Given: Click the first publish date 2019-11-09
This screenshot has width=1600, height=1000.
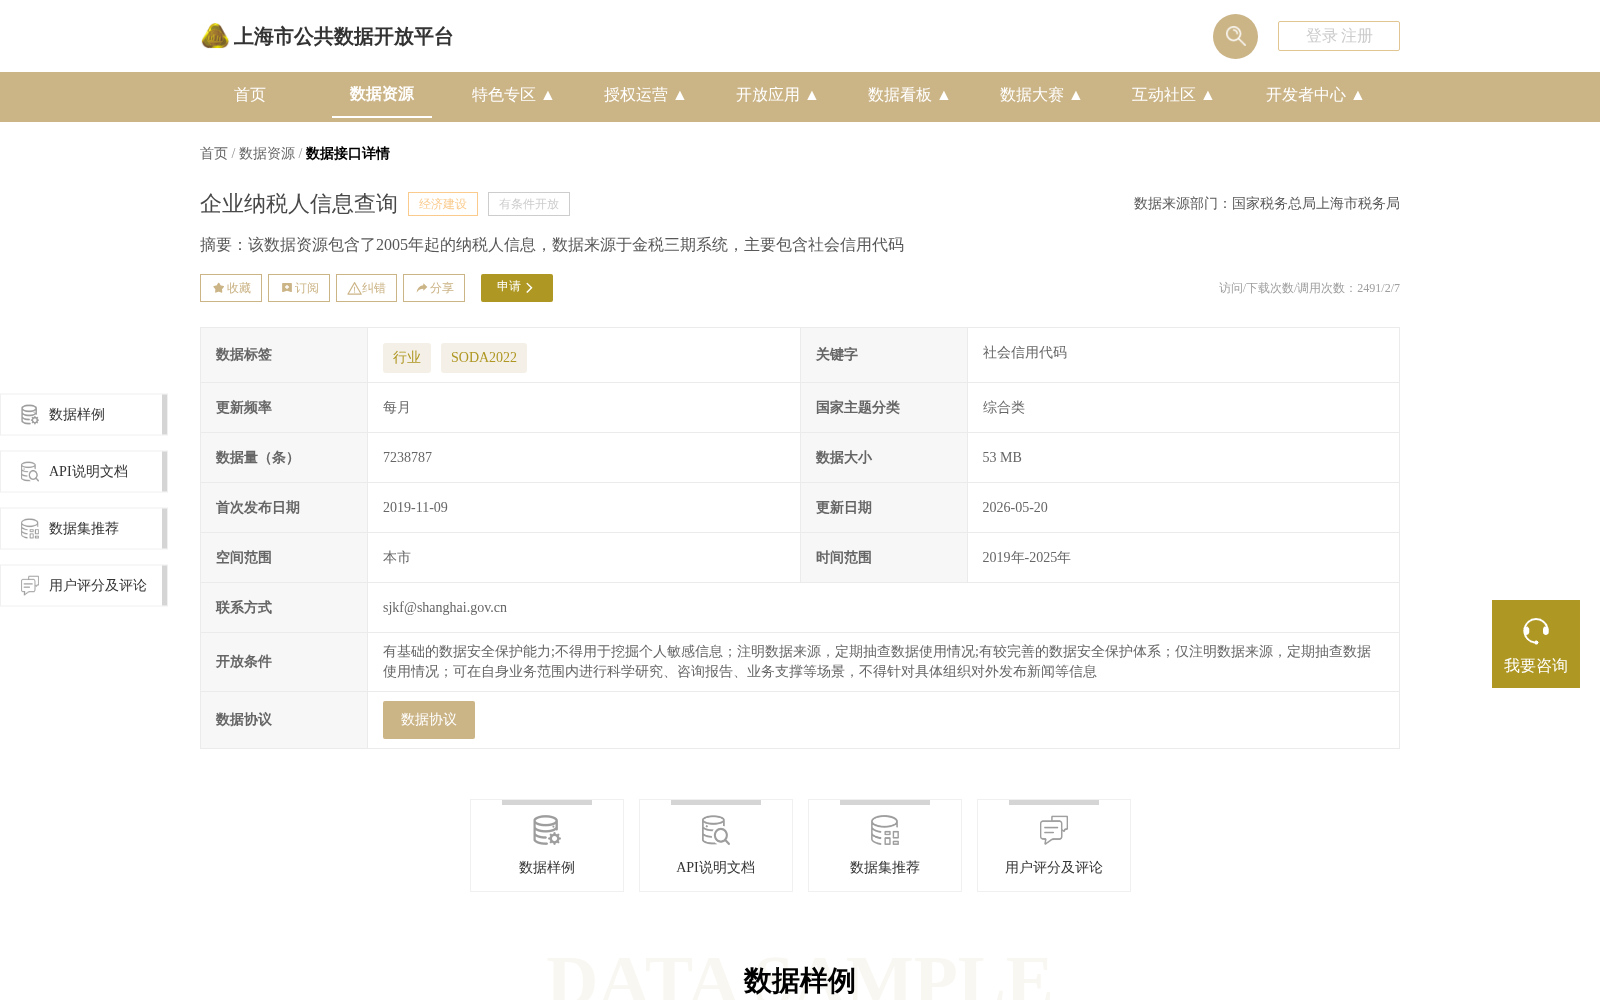Looking at the screenshot, I should [416, 508].
